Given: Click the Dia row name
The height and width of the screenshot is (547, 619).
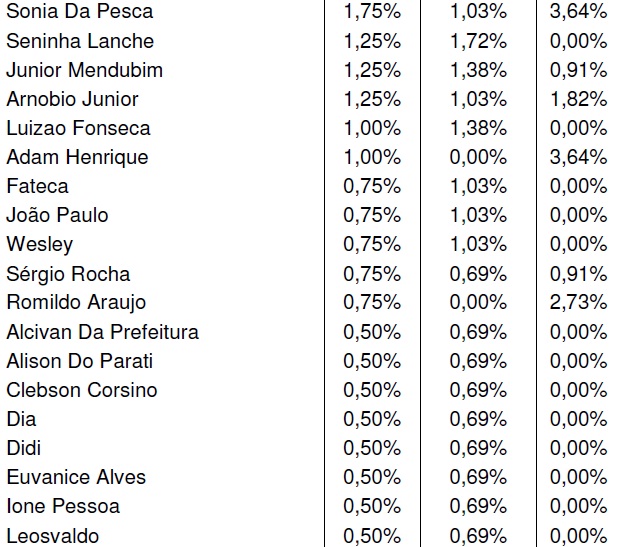Looking at the screenshot, I should [21, 419].
